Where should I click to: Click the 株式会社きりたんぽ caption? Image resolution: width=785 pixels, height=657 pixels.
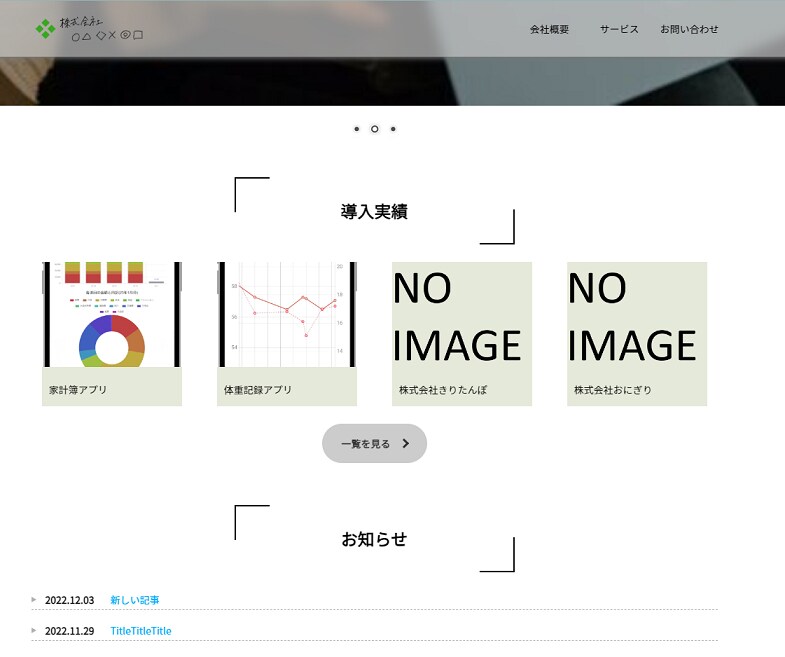click(x=443, y=390)
